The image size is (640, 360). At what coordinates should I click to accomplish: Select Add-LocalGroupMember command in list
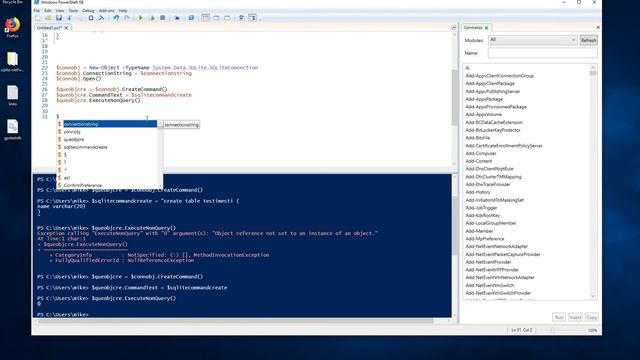pyautogui.click(x=491, y=223)
